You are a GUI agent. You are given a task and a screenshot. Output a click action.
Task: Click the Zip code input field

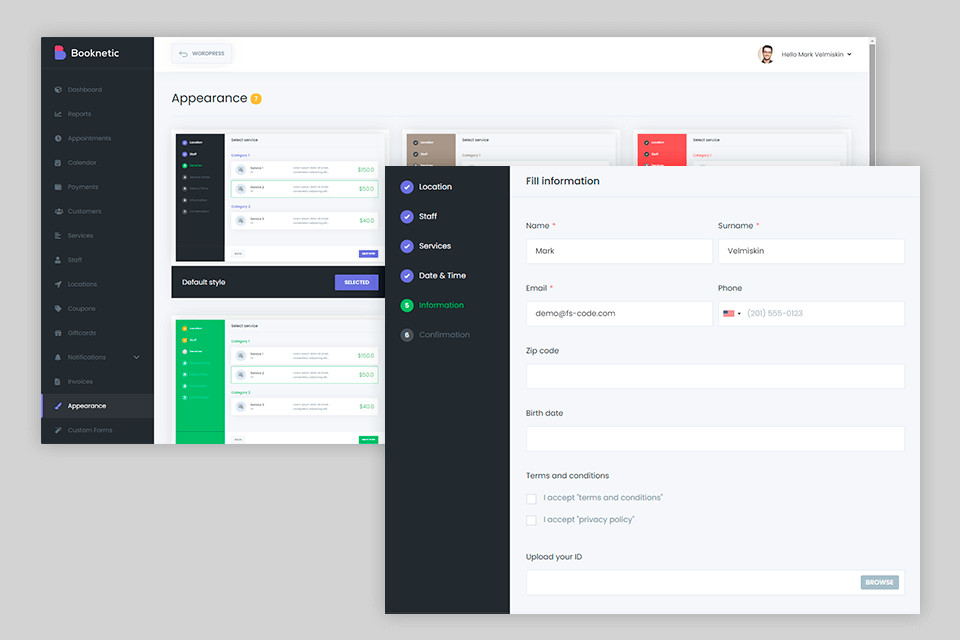tap(715, 376)
